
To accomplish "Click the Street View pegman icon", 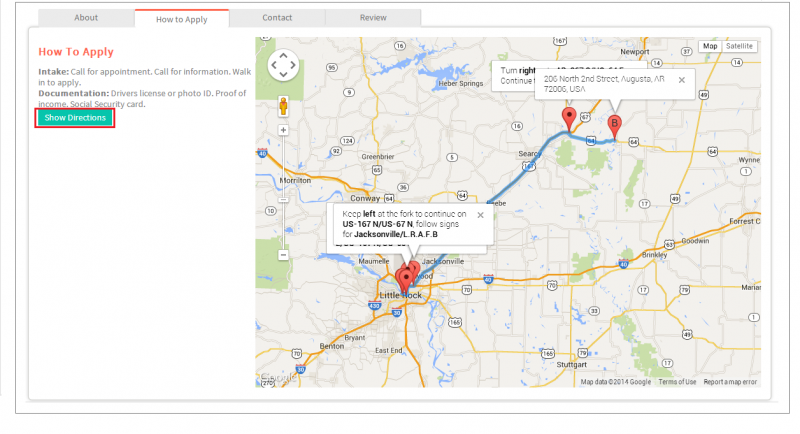I will [283, 107].
